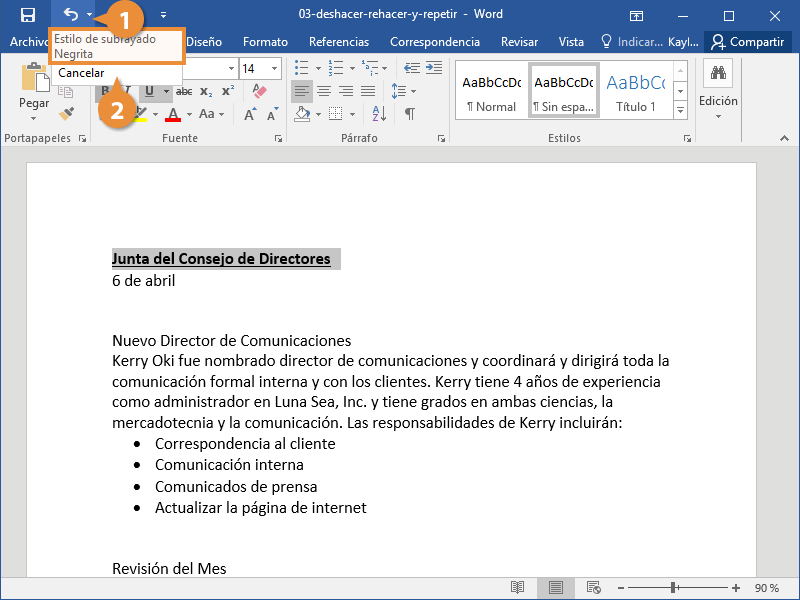The width and height of the screenshot is (800, 600).
Task: Toggle Center alignment button
Action: pos(323,91)
